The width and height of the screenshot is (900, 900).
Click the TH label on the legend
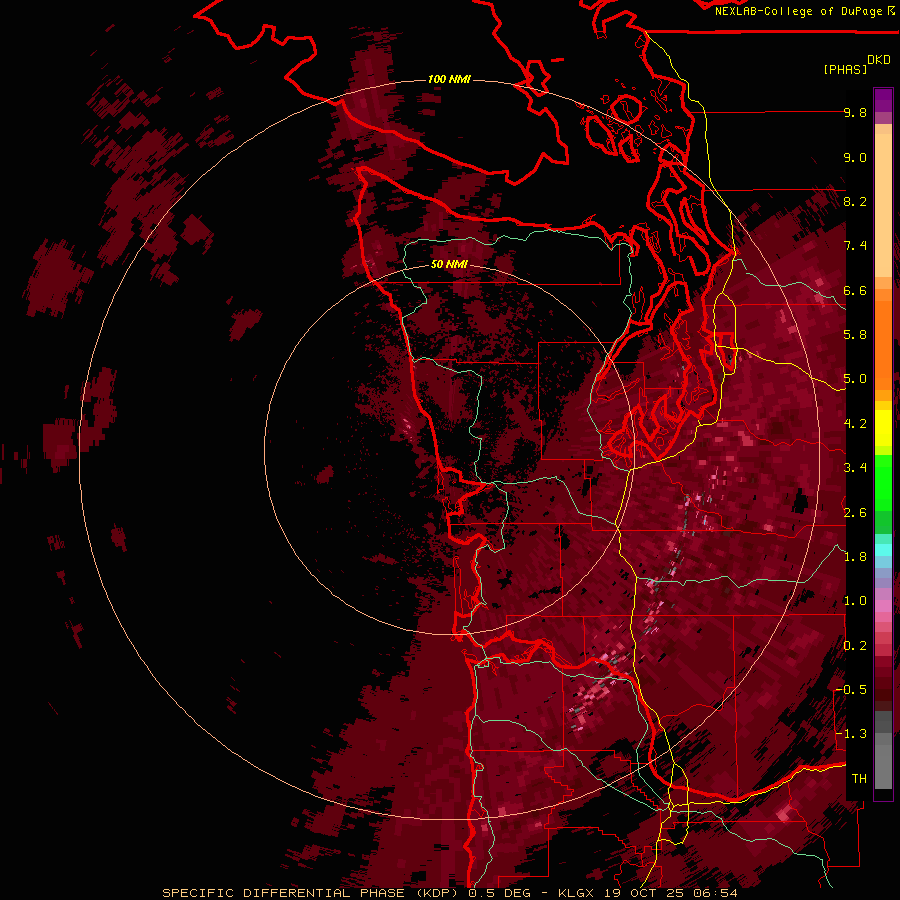point(859,779)
